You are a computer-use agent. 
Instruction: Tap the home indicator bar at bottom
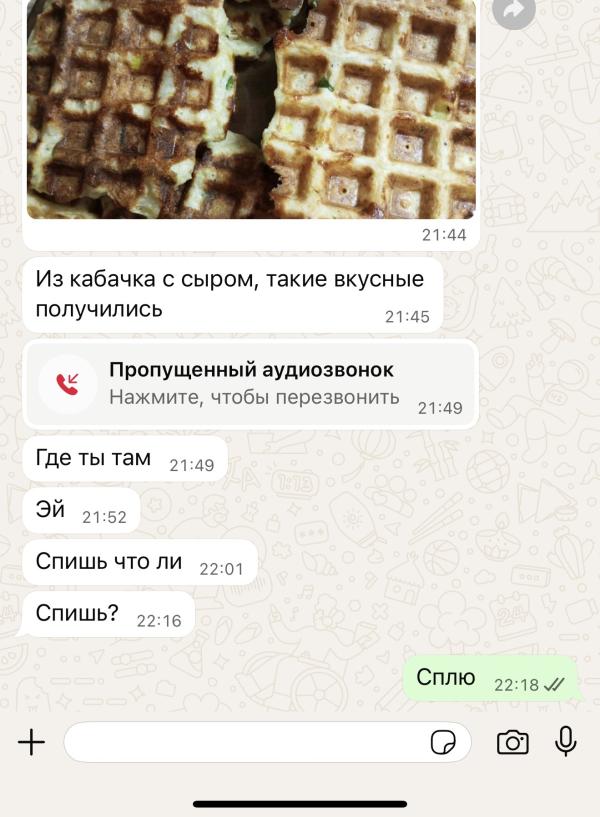[300, 804]
